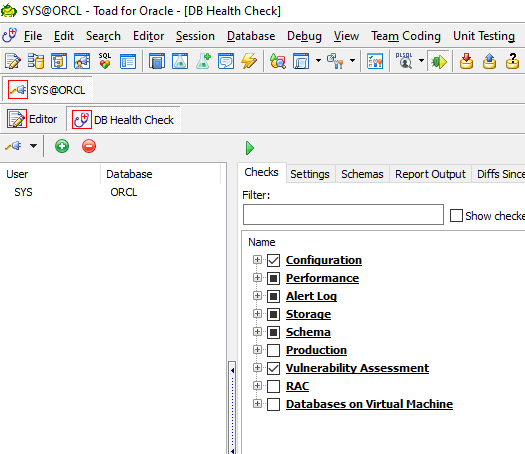Image resolution: width=525 pixels, height=454 pixels.
Task: Expand the Vulnerability Assessment tree node
Action: pos(257,368)
